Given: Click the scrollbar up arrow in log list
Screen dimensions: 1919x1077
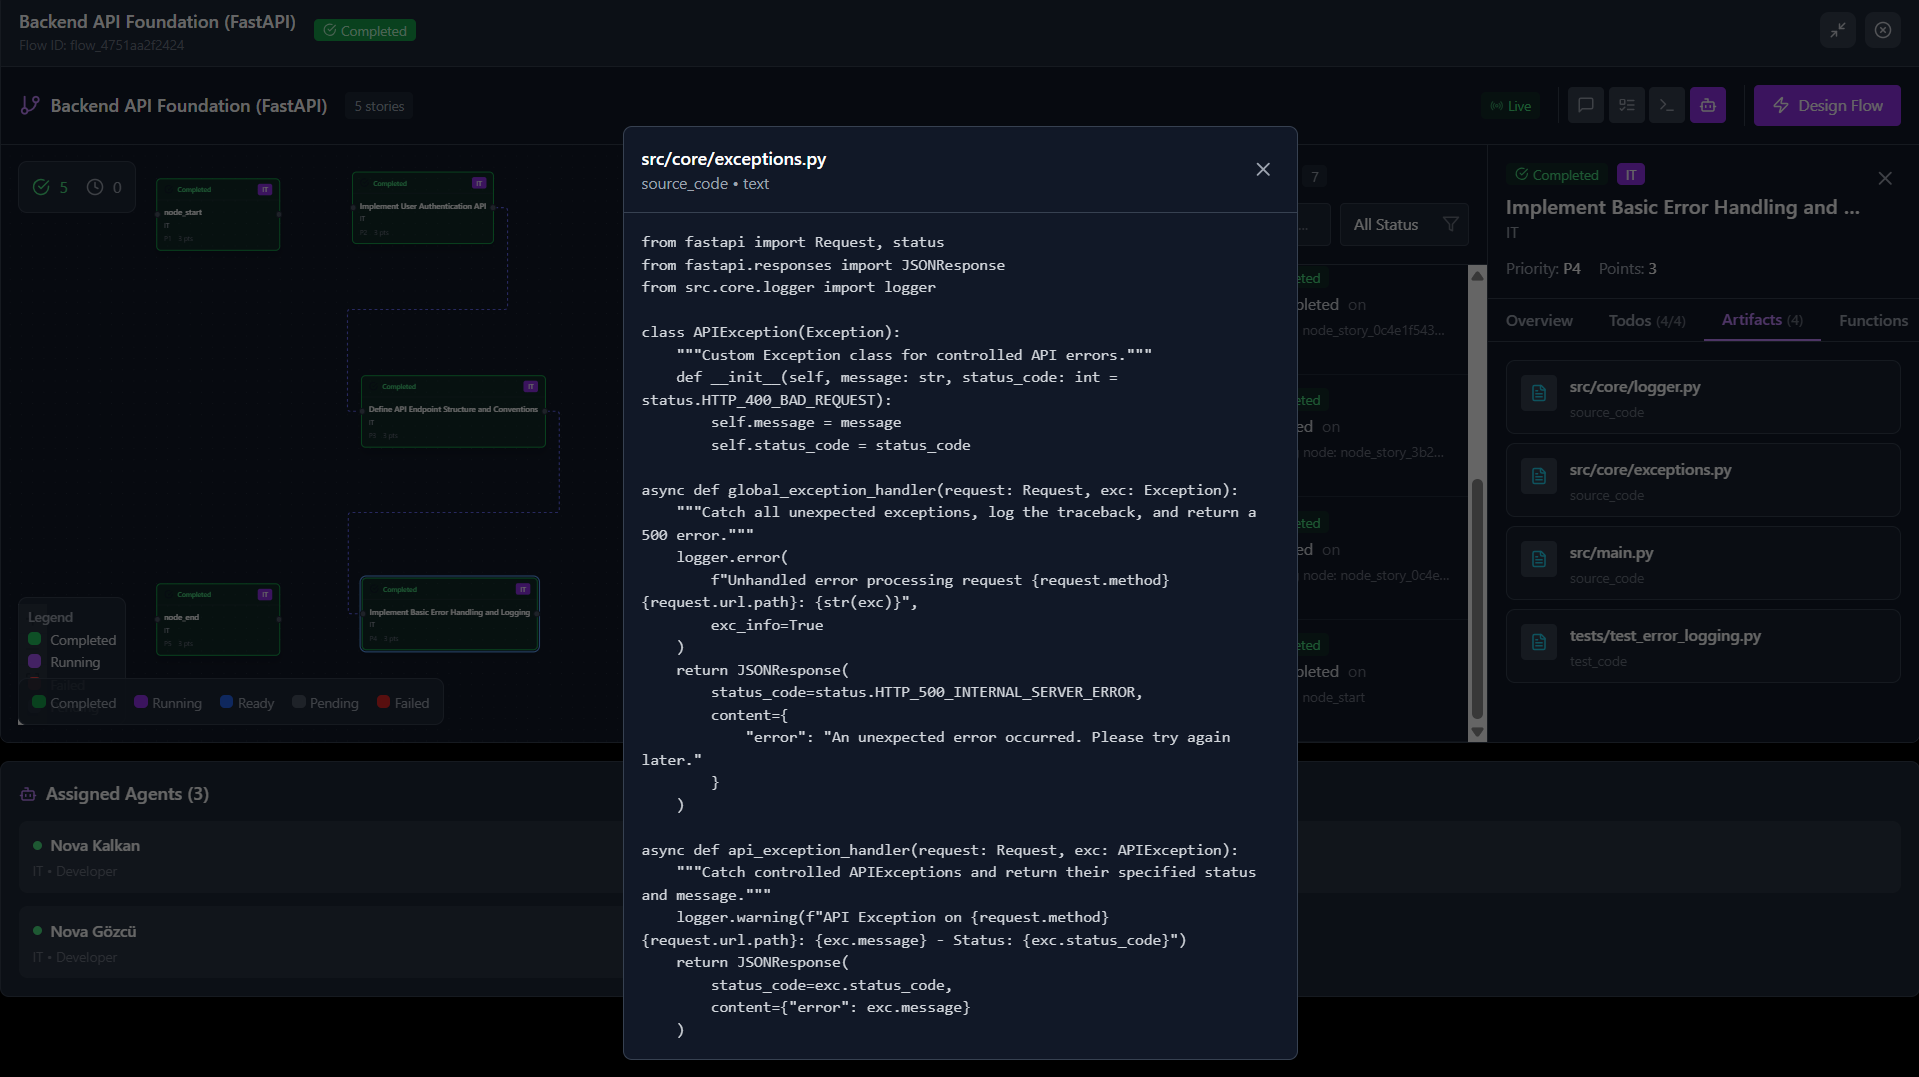Looking at the screenshot, I should pyautogui.click(x=1477, y=275).
